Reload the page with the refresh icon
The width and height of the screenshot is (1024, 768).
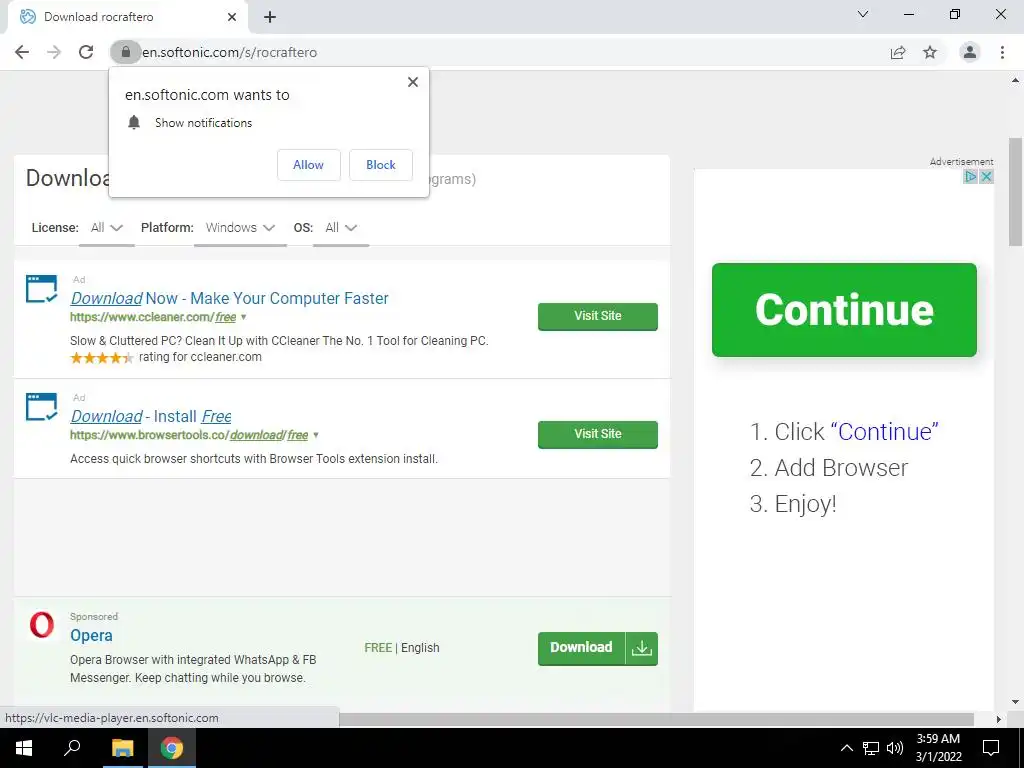[x=86, y=52]
